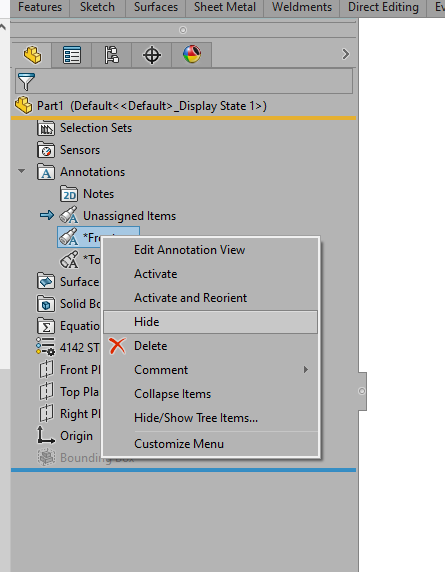Switch to the Sheet Metal tab
The width and height of the screenshot is (445, 572).
coord(225,7)
